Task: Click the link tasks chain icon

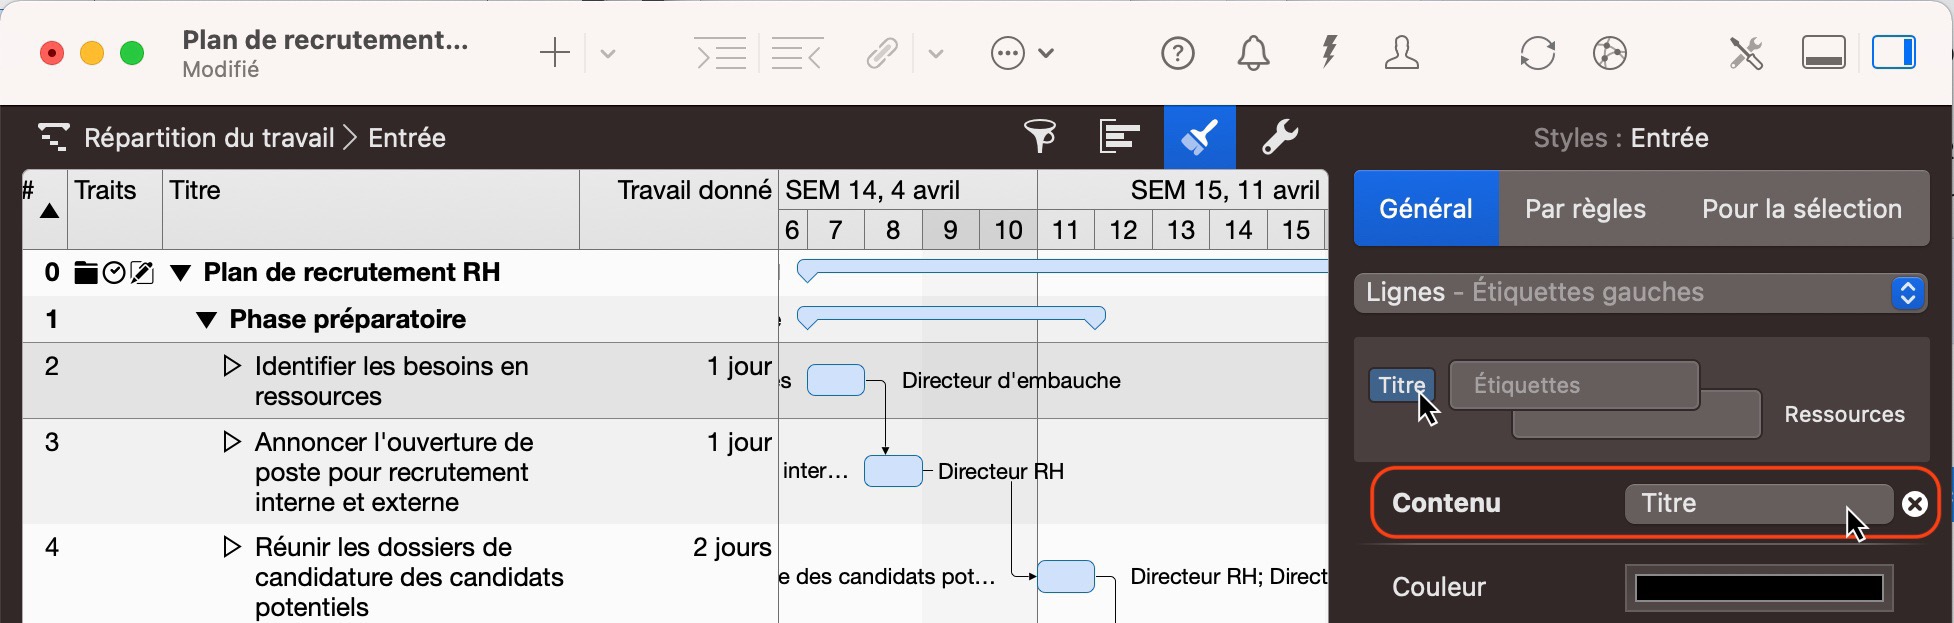Action: point(881,53)
